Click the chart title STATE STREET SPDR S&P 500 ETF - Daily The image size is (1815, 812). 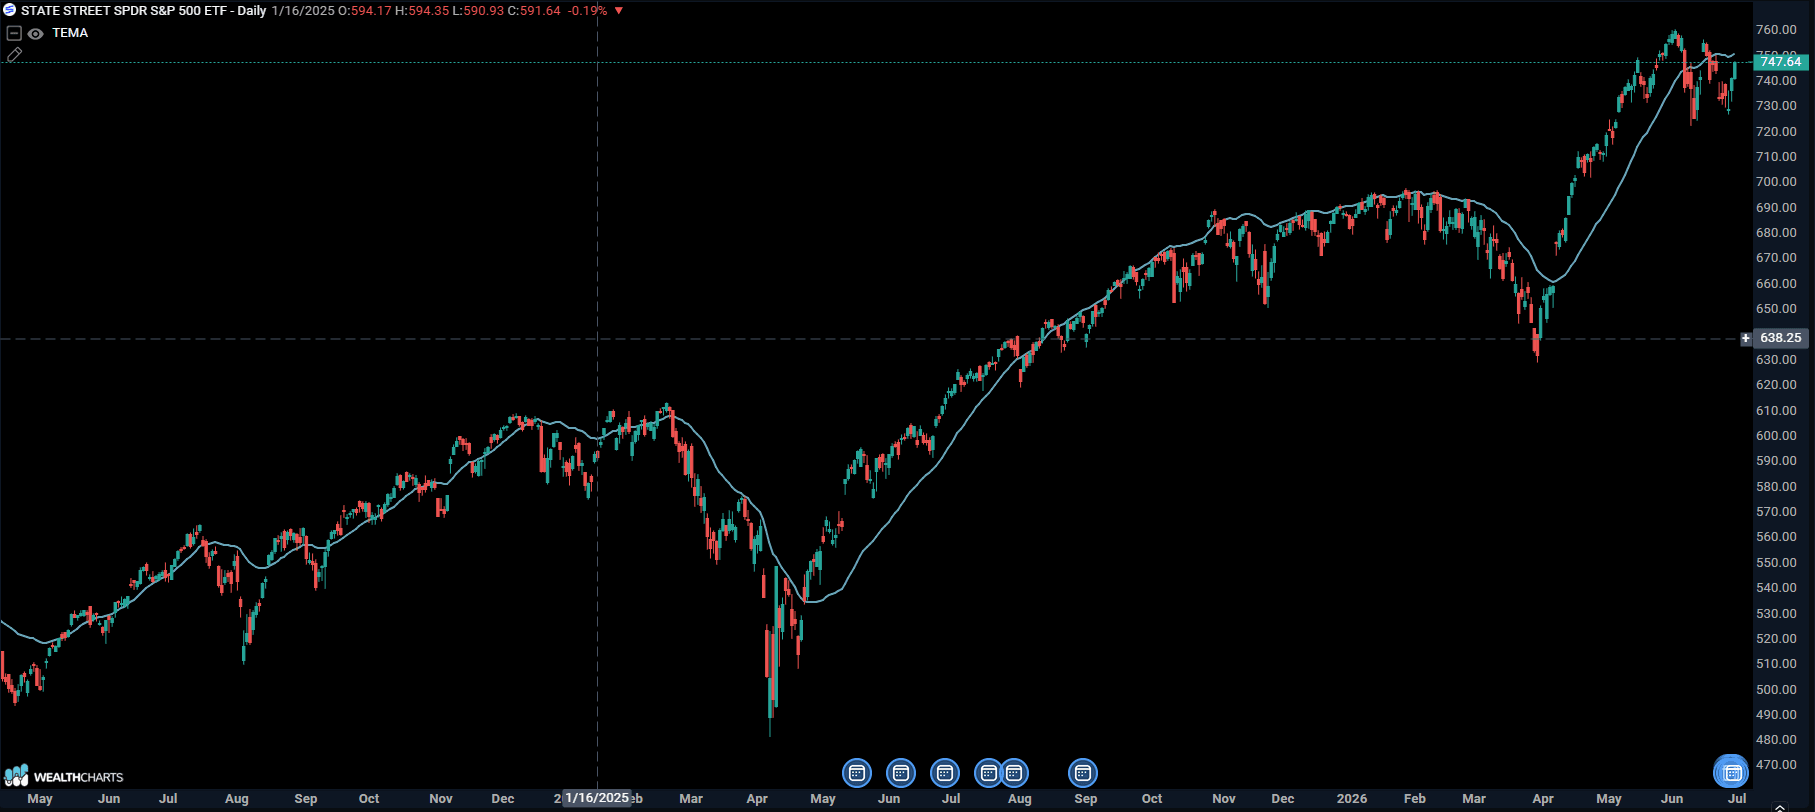(x=144, y=11)
